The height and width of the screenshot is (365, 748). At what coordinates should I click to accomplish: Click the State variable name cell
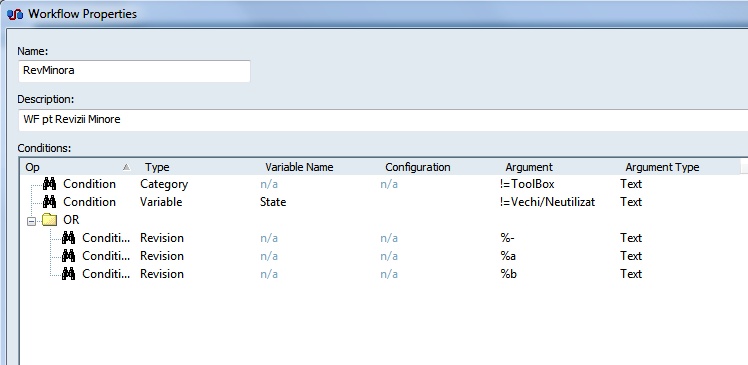pos(273,202)
